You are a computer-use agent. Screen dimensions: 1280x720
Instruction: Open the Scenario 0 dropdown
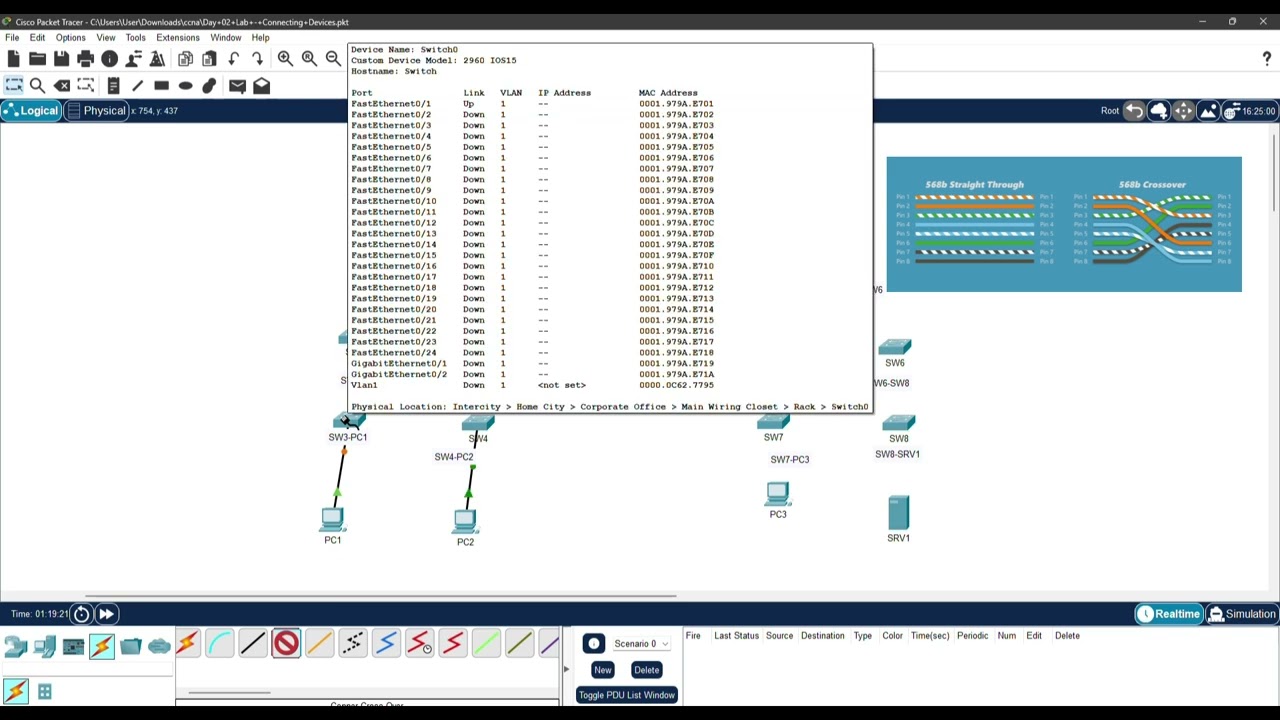[x=641, y=644]
